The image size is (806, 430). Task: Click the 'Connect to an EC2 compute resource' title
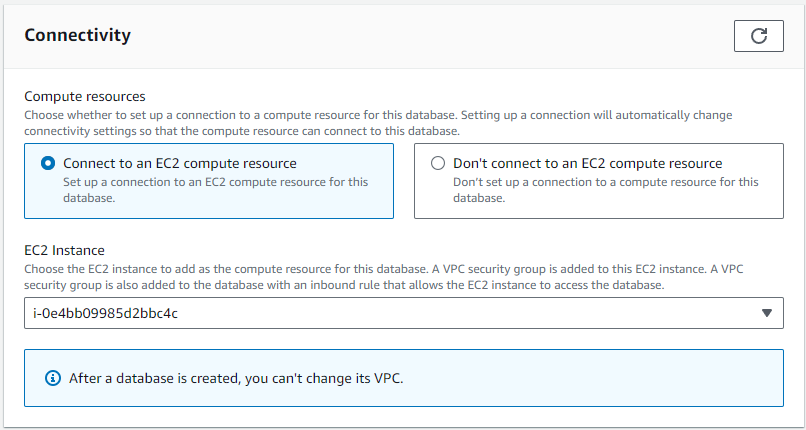point(180,163)
